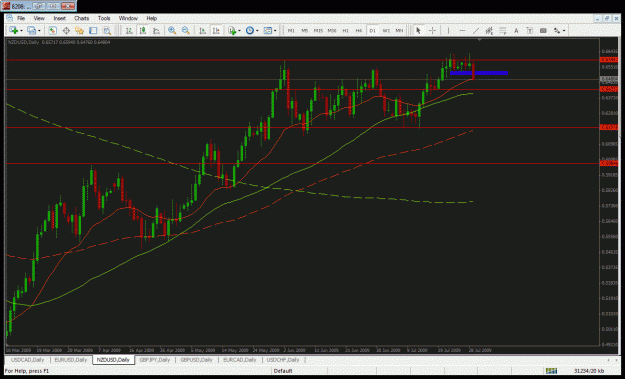Show the Market Watch window
The width and height of the screenshot is (625, 379).
52,31
